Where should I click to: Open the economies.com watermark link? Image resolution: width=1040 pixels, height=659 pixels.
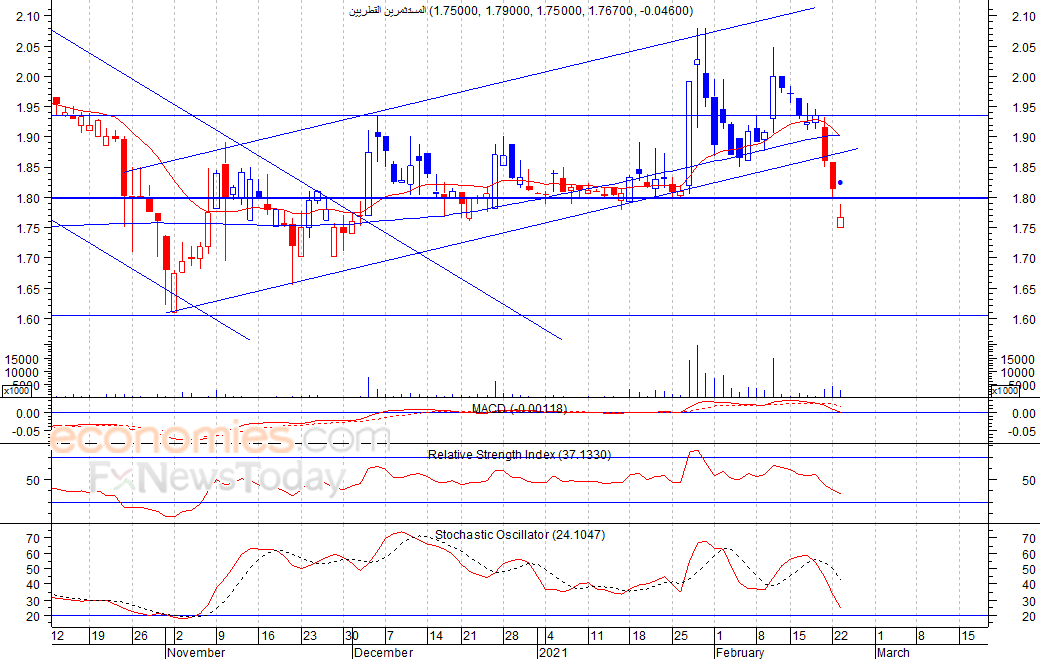pos(220,438)
